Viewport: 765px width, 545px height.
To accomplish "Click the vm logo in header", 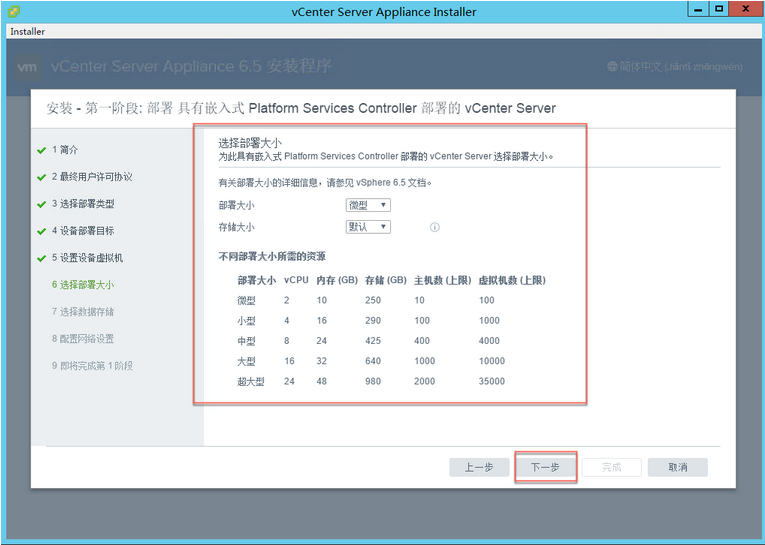I will click(26, 67).
